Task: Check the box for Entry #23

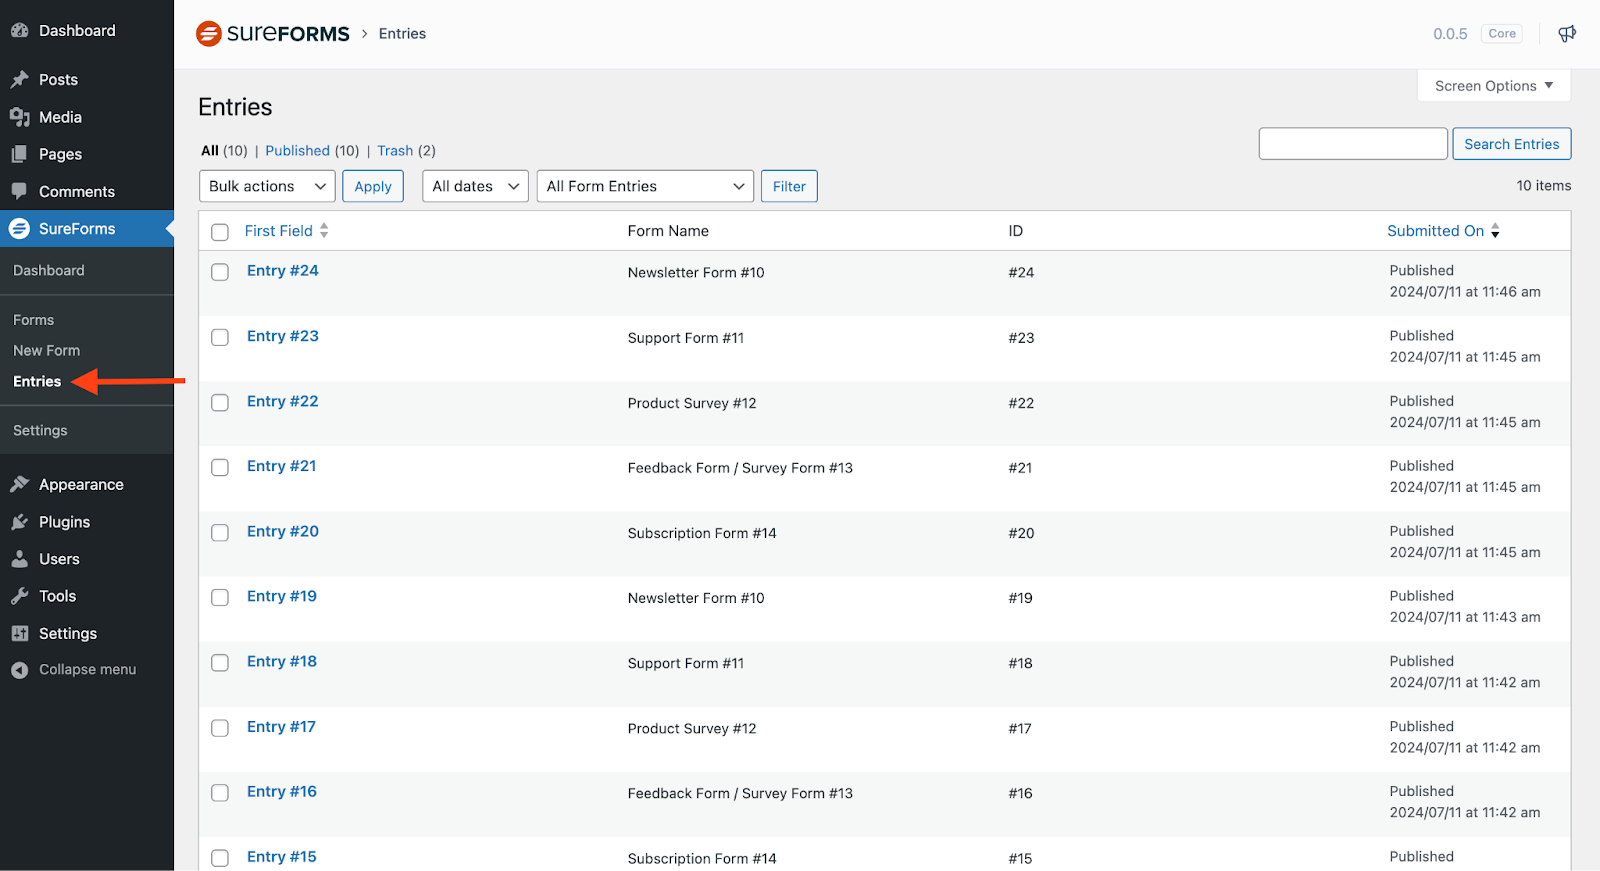Action: tap(220, 337)
